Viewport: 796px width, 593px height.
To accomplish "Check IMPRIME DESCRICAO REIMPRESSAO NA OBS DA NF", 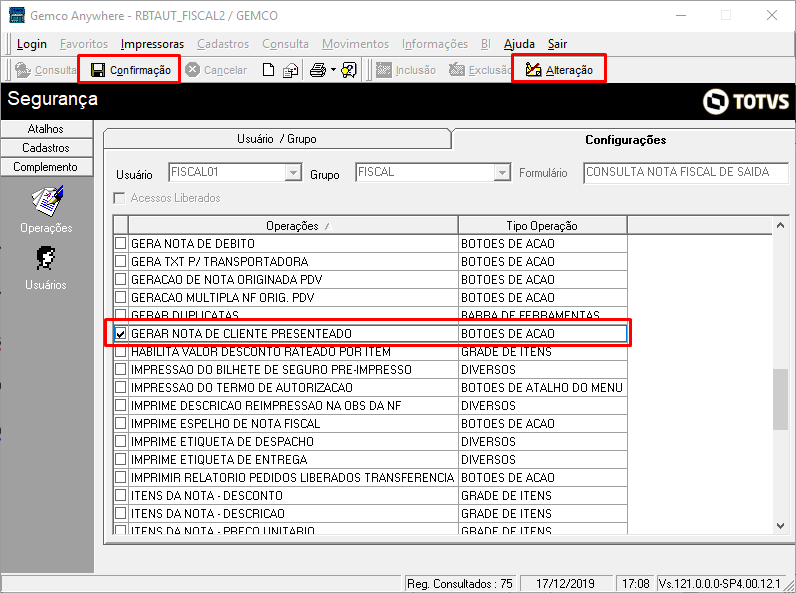I will [120, 405].
